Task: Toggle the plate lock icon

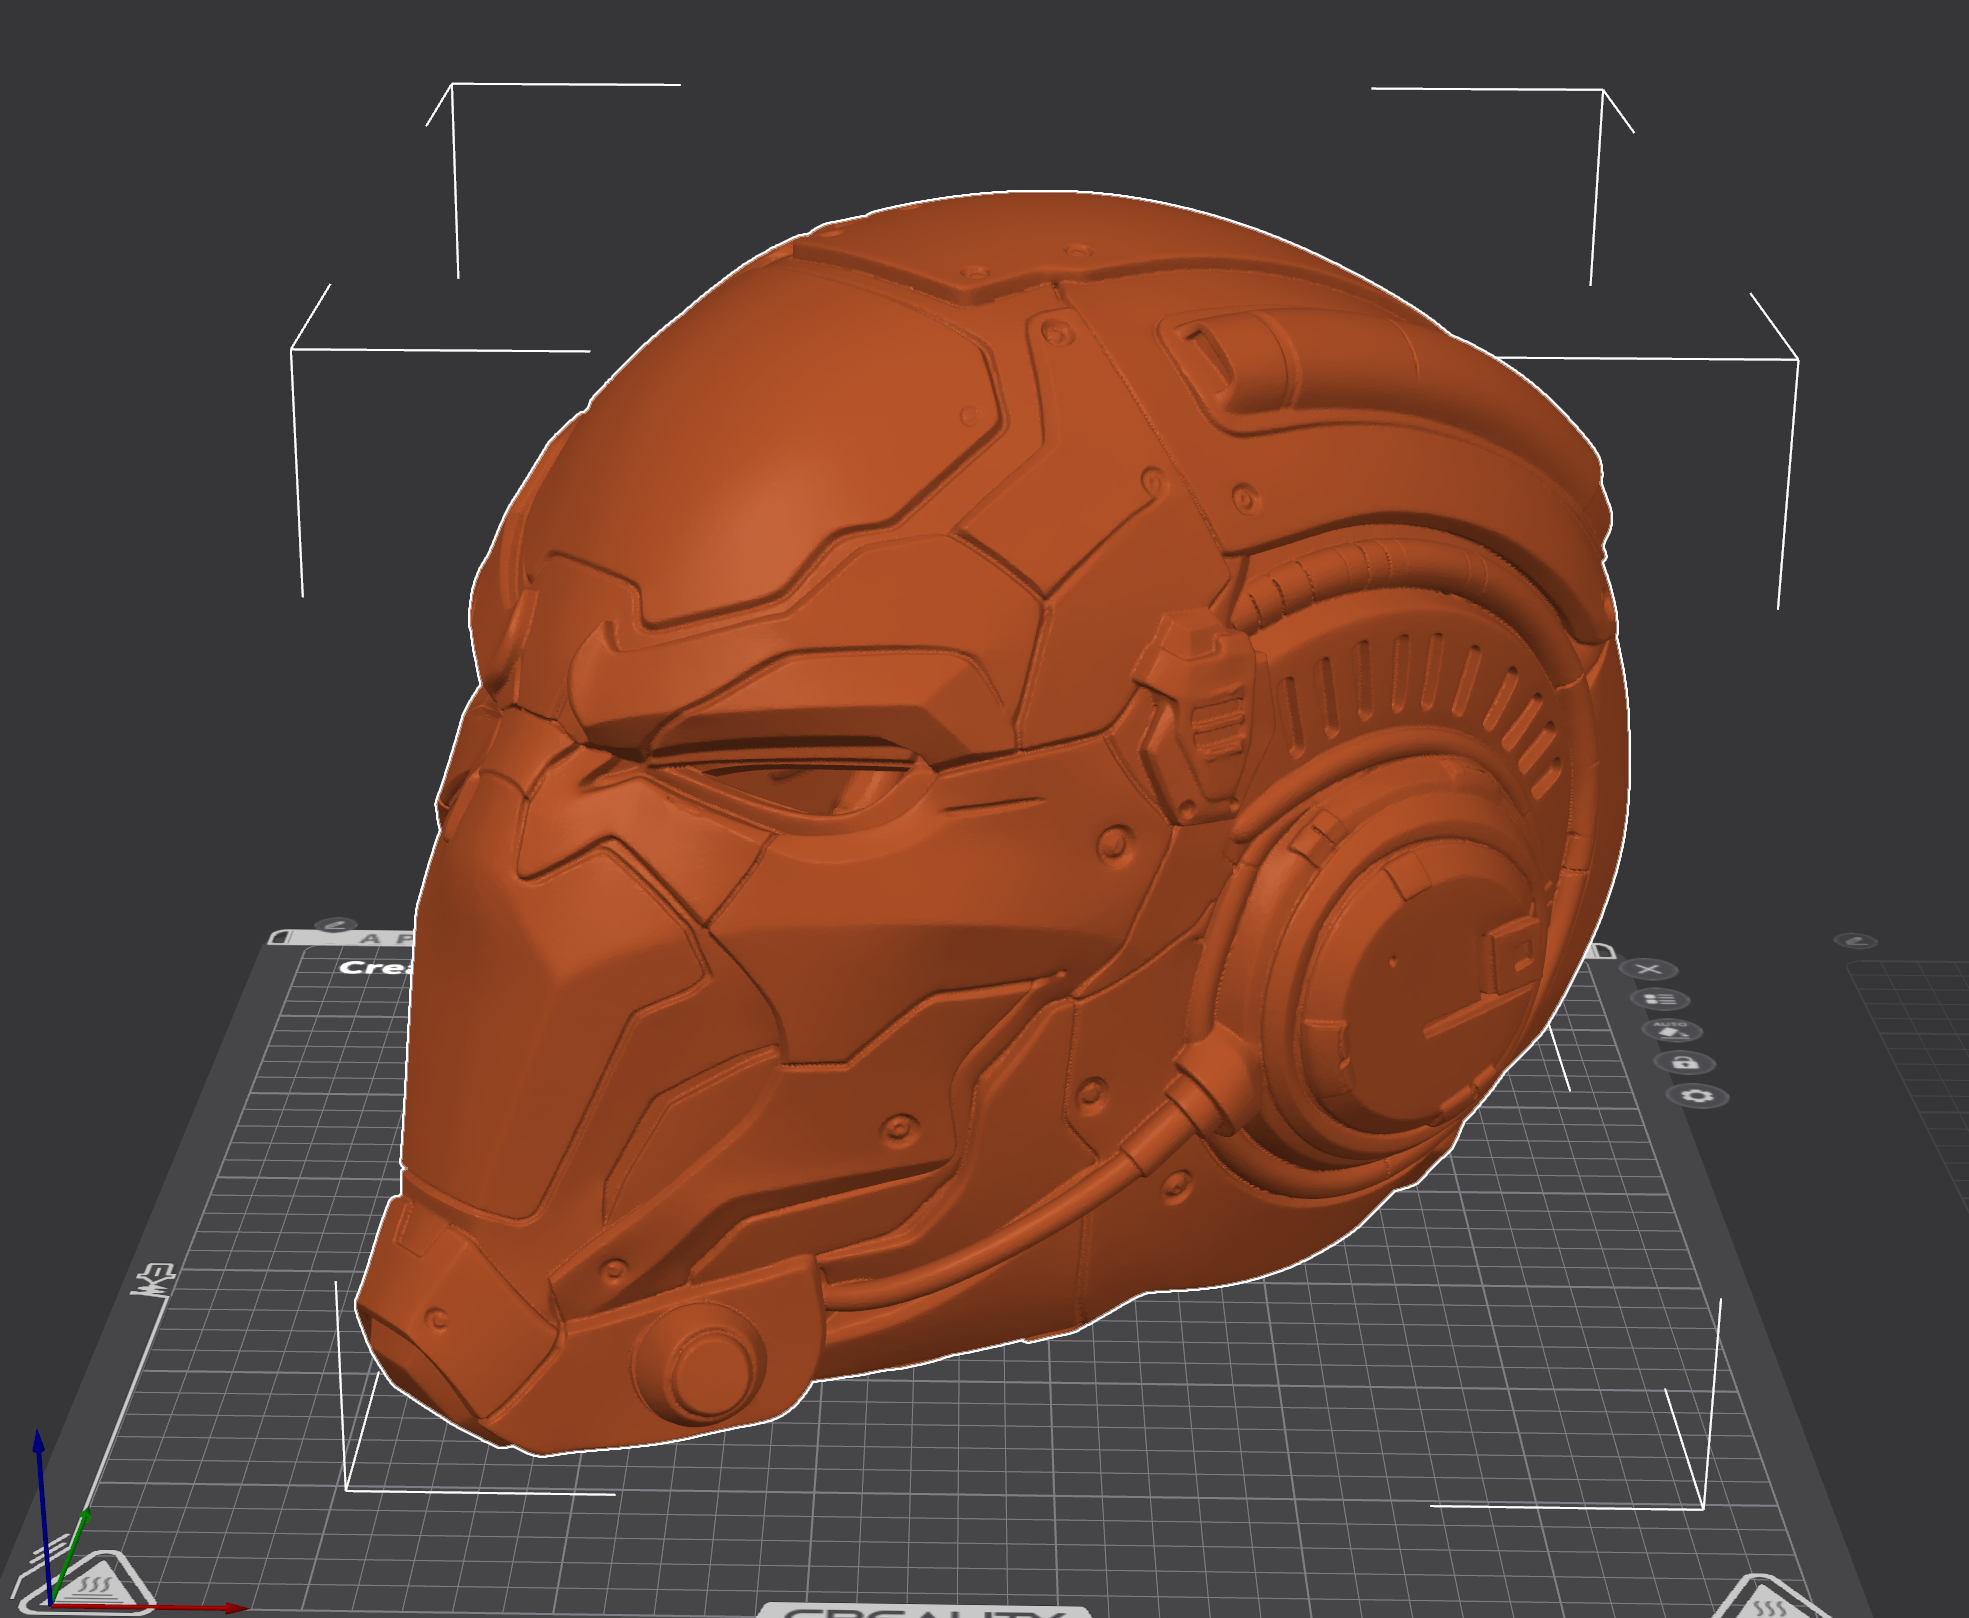Action: 1685,1063
